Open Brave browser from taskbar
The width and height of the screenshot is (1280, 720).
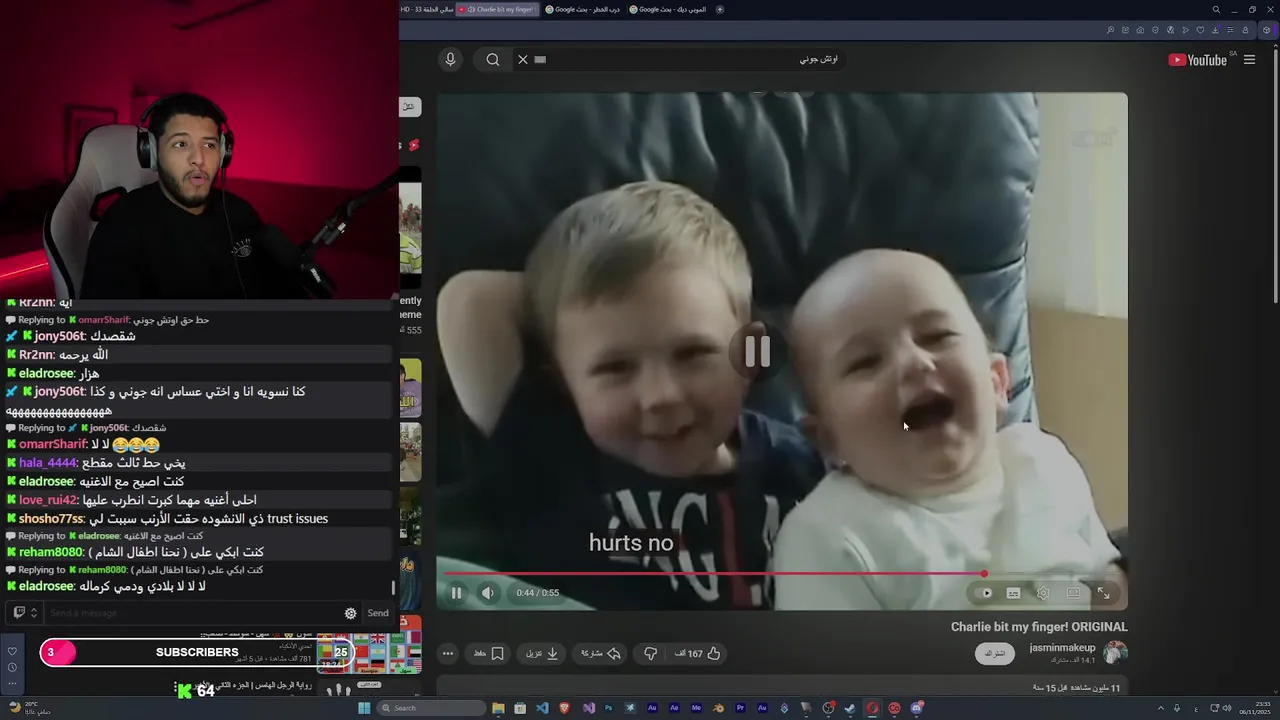click(x=565, y=708)
